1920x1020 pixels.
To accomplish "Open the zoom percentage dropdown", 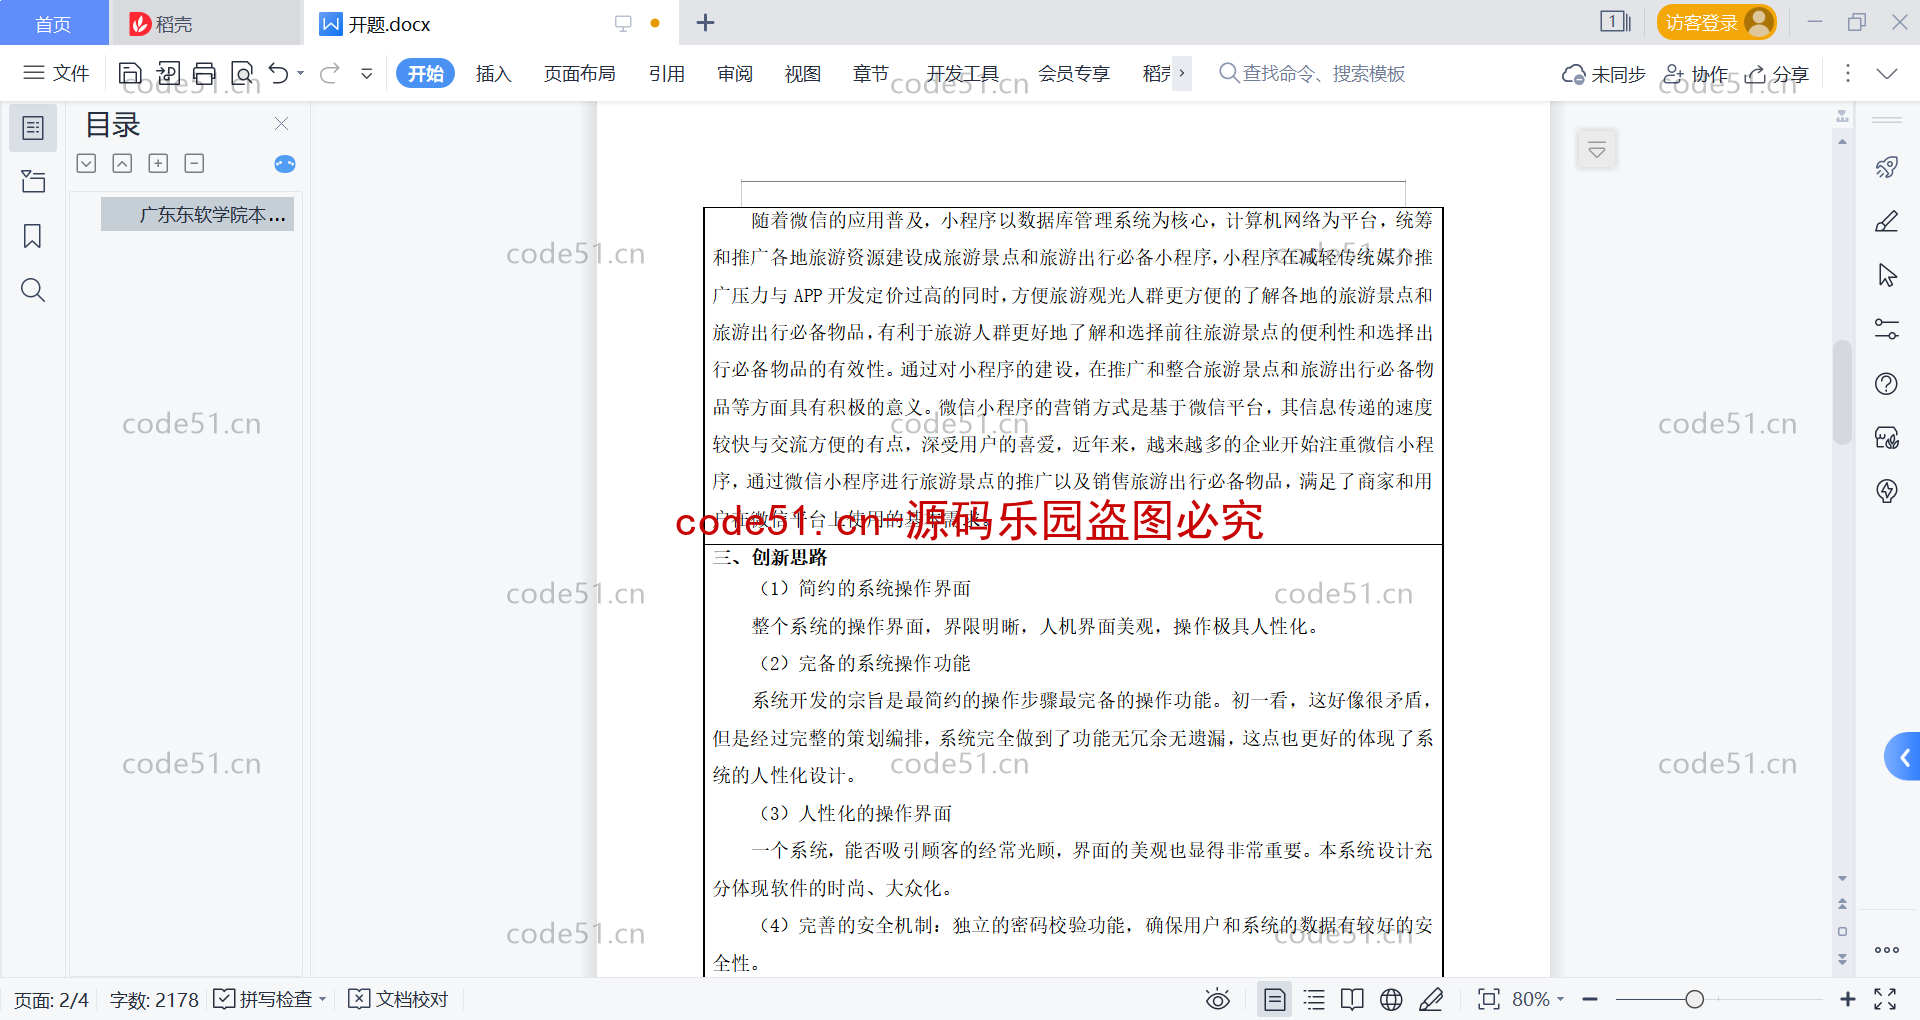I will (x=1561, y=999).
